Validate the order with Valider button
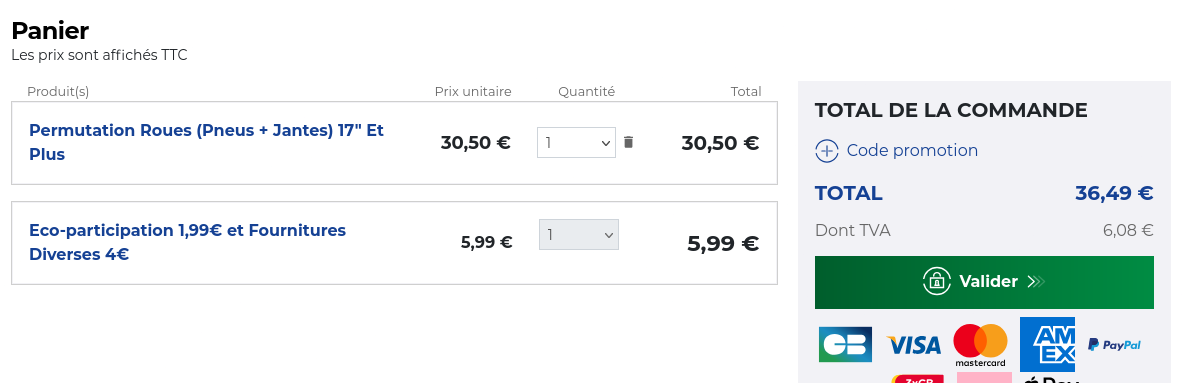The image size is (1195, 383). point(984,282)
